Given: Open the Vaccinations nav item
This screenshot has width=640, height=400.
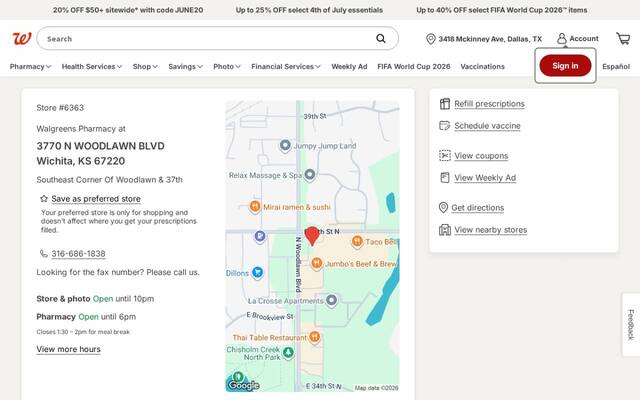Looking at the screenshot, I should click(x=482, y=67).
